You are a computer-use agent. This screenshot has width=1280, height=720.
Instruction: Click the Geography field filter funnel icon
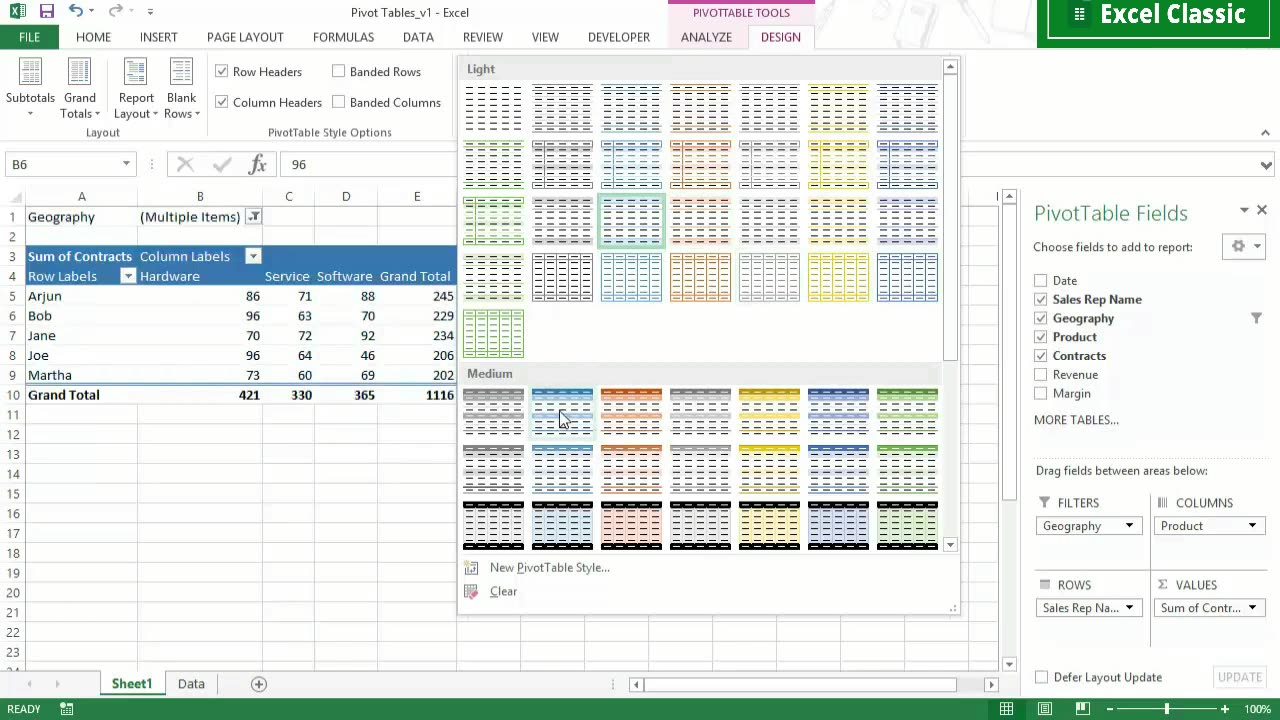click(1256, 318)
